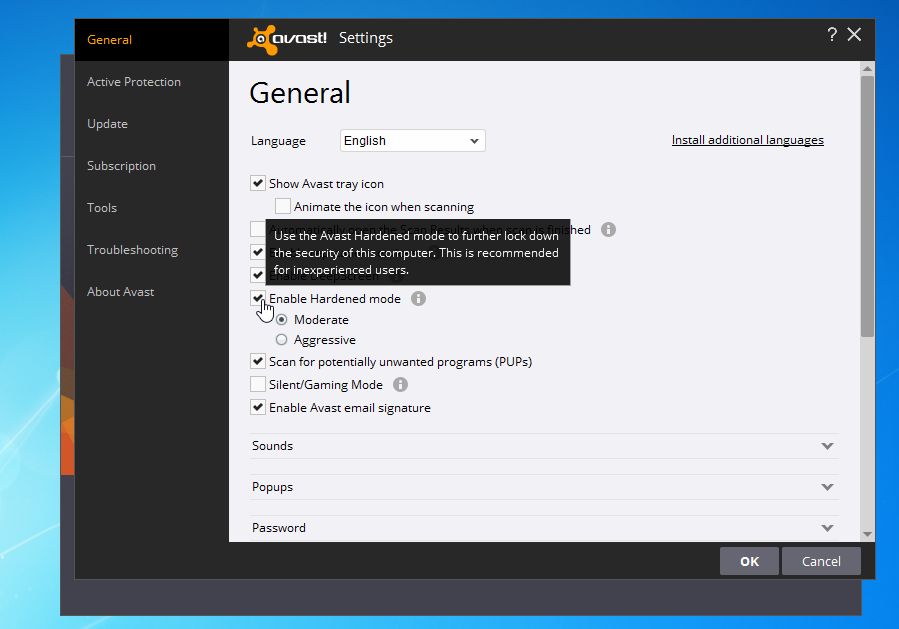
Task: Open the General settings tab
Action: tap(151, 40)
